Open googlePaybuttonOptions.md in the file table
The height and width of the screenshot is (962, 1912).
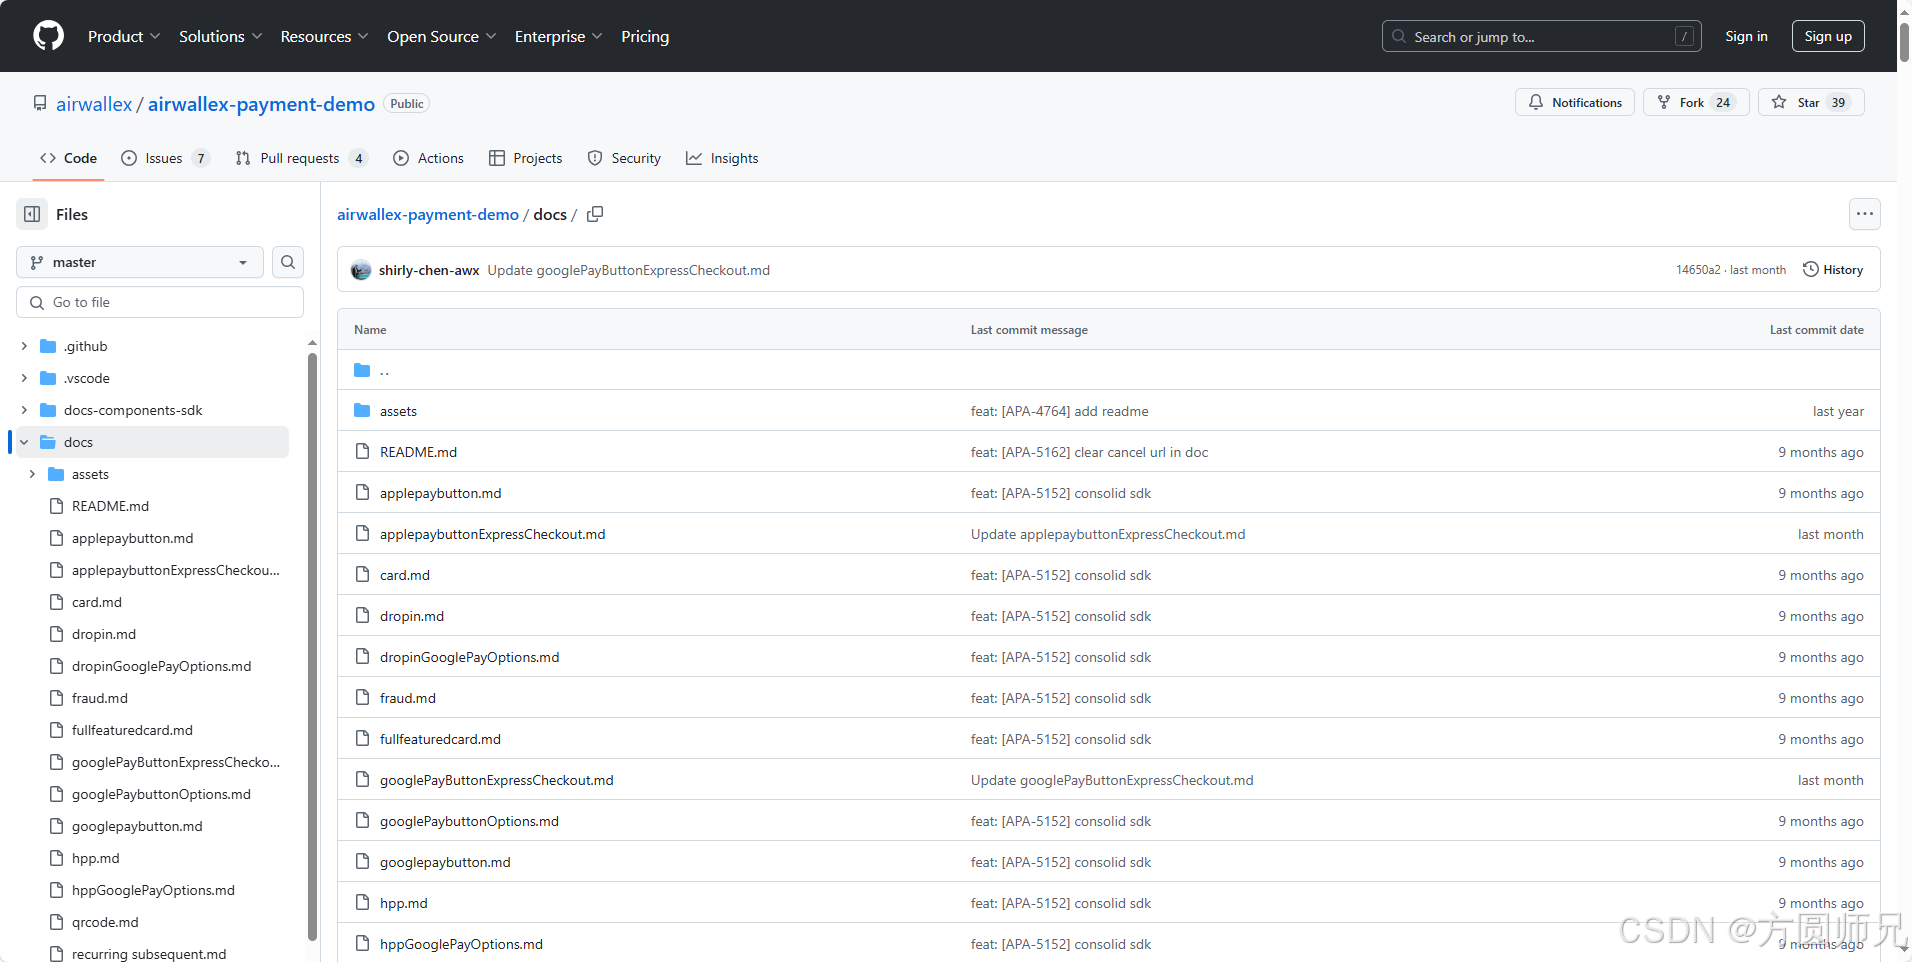click(469, 821)
